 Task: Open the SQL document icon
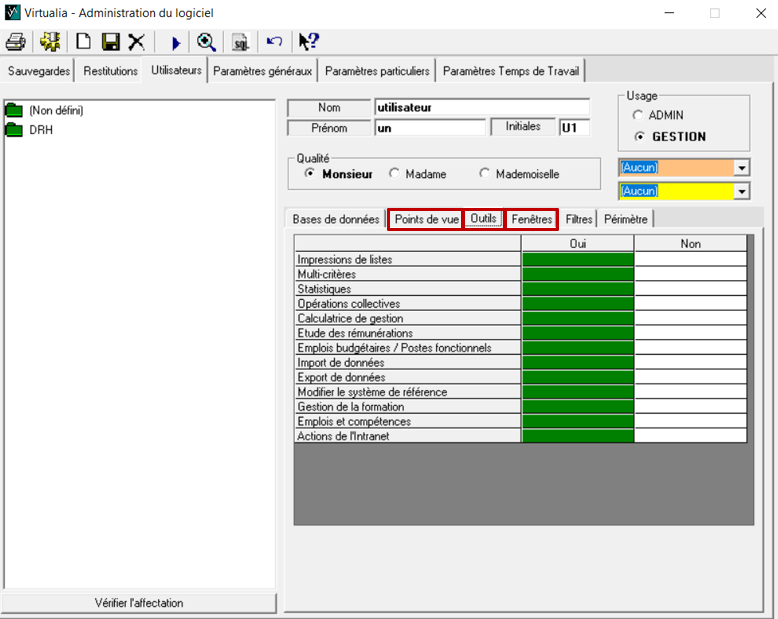coord(240,42)
